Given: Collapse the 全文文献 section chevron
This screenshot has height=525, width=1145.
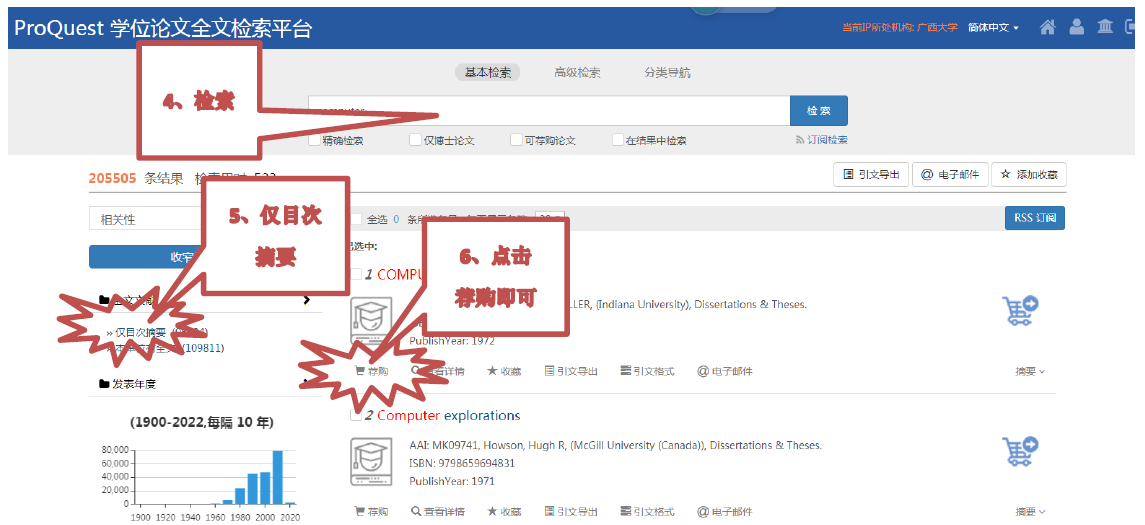Looking at the screenshot, I should click(307, 299).
